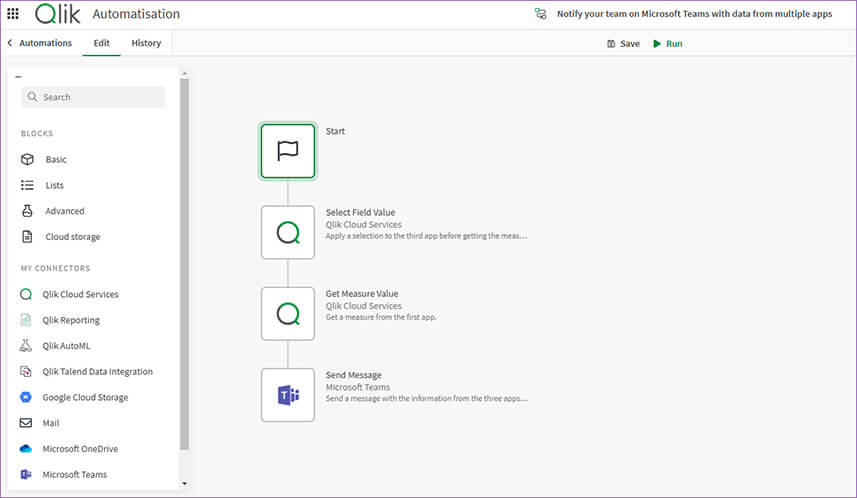The image size is (857, 498).
Task: Click the Microsoft OneDrive cloud icon
Action: pyautogui.click(x=26, y=449)
